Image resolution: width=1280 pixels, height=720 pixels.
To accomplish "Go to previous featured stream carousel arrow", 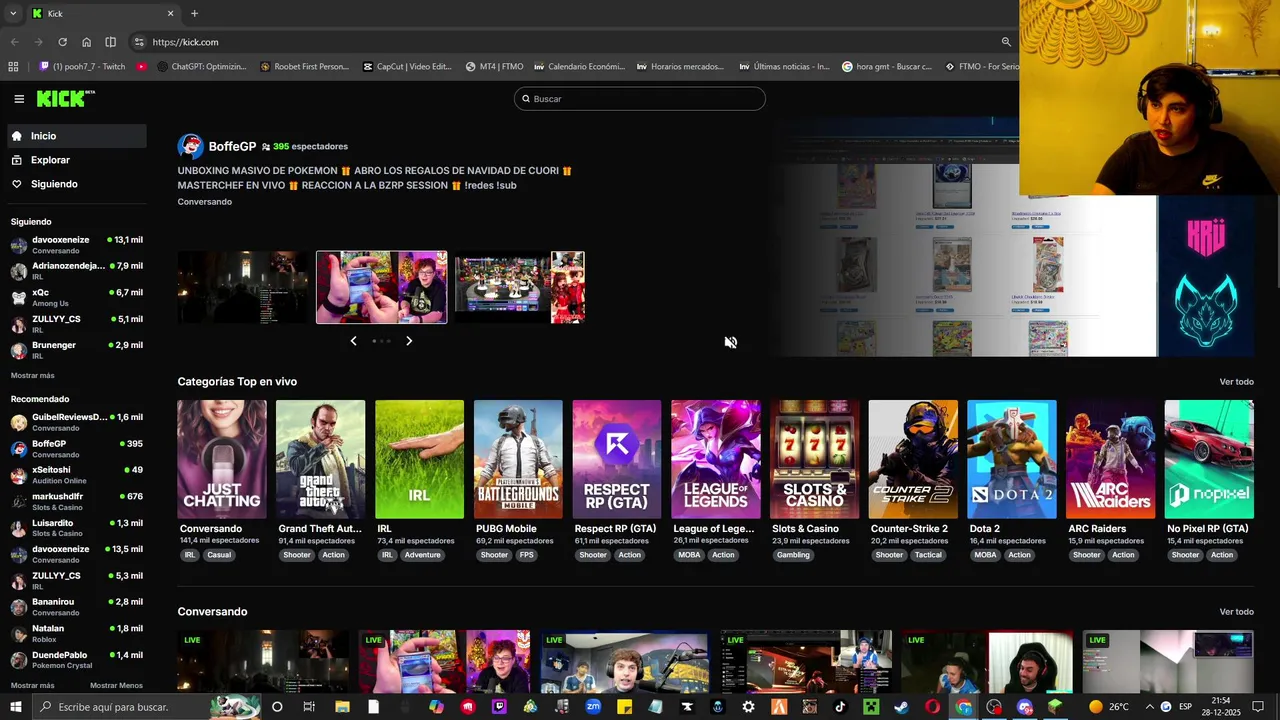I will [x=353, y=341].
